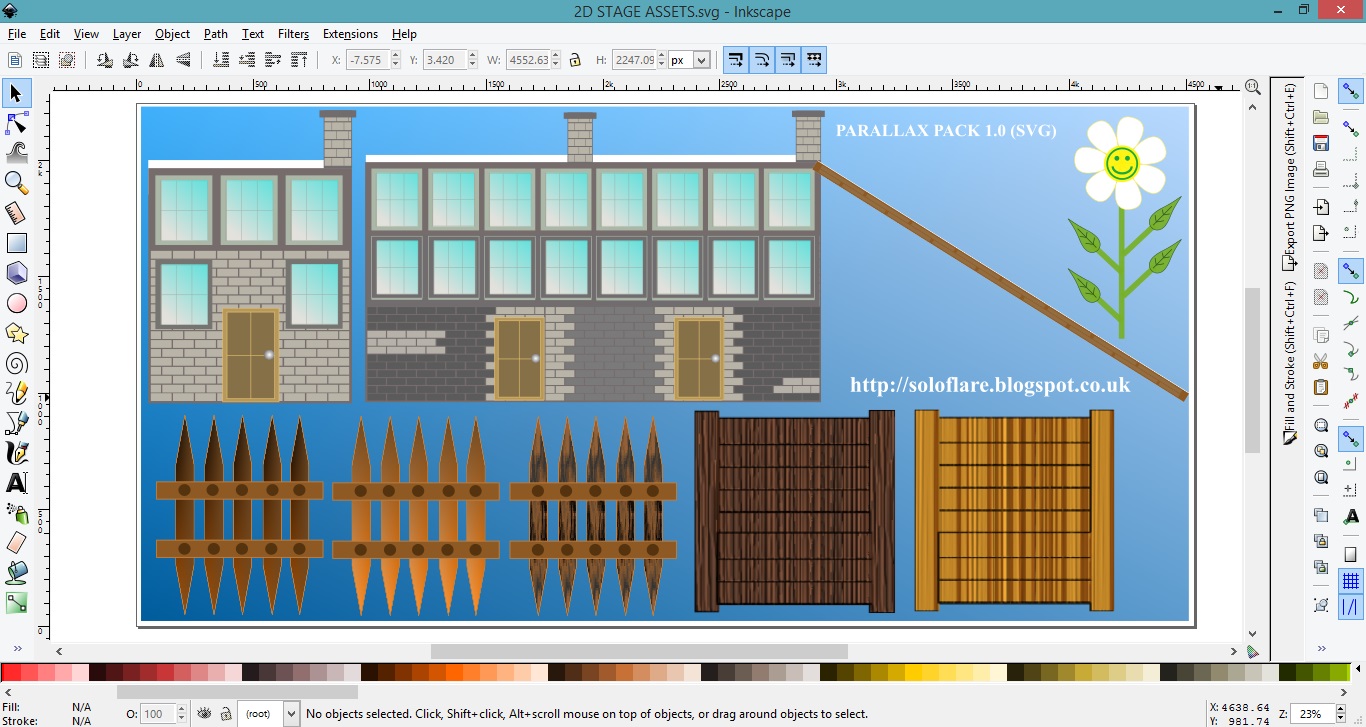Select the Text tool

coord(16,483)
